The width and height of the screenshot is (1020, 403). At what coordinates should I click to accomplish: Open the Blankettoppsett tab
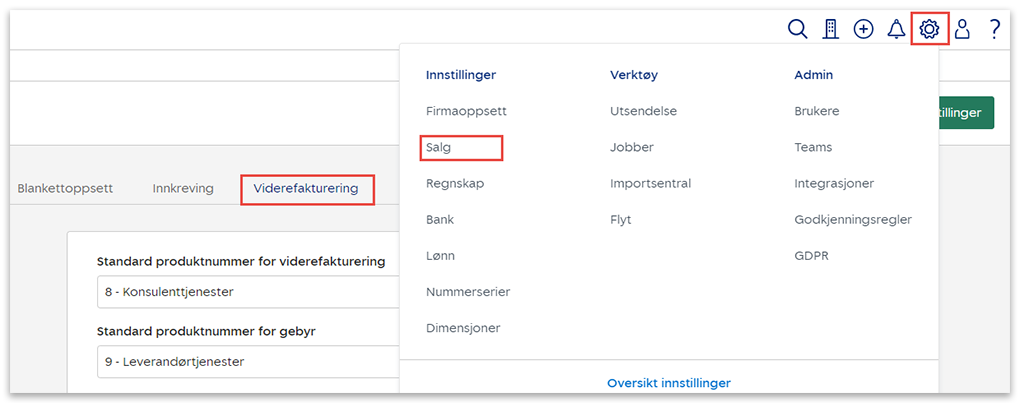tap(65, 188)
